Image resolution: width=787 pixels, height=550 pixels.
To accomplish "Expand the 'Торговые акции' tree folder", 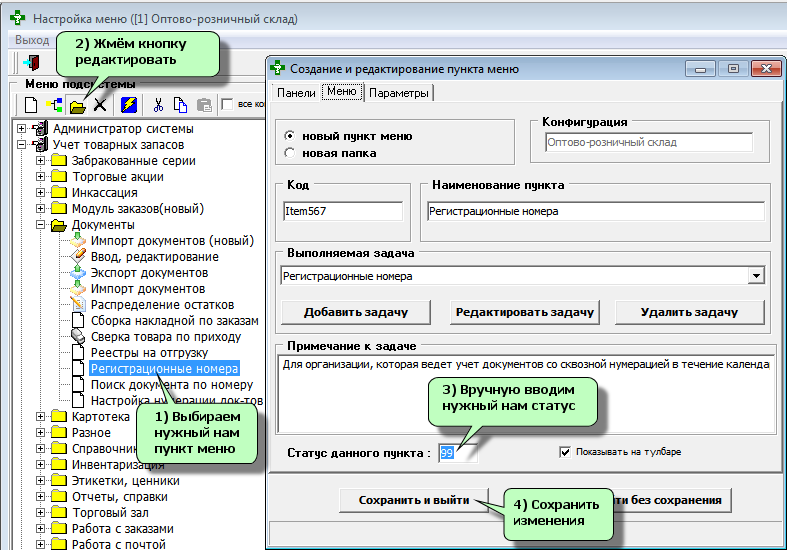I will 40,177.
